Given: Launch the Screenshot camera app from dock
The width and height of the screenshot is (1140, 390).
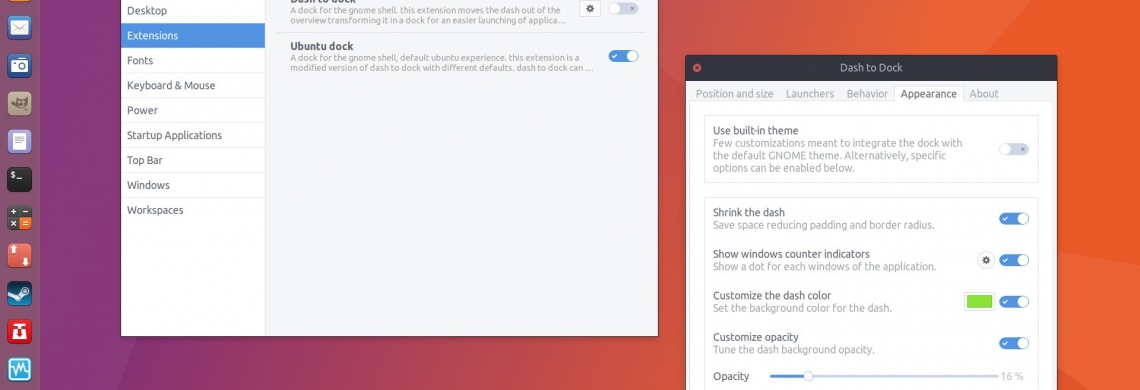Looking at the screenshot, I should pyautogui.click(x=20, y=65).
